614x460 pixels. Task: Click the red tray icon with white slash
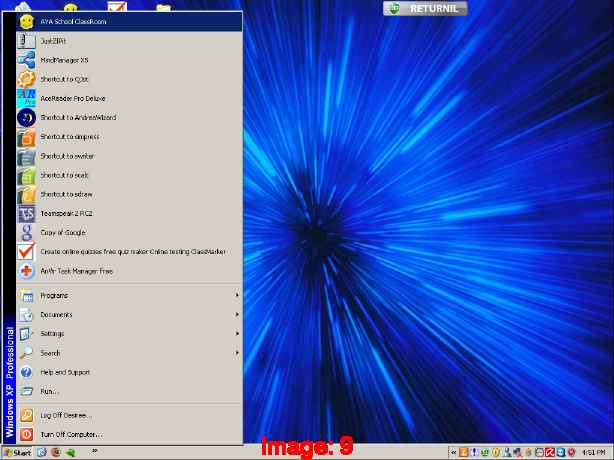tap(550, 453)
